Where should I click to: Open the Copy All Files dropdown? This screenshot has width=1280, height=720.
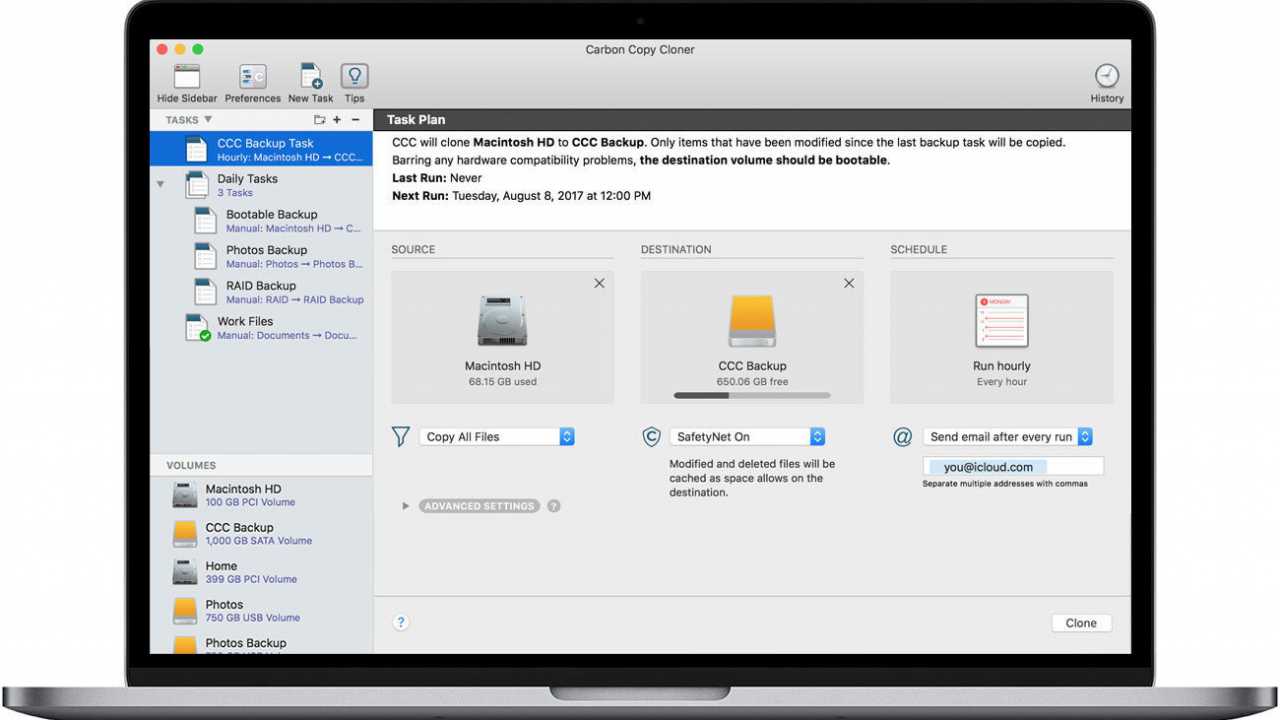[x=497, y=437]
